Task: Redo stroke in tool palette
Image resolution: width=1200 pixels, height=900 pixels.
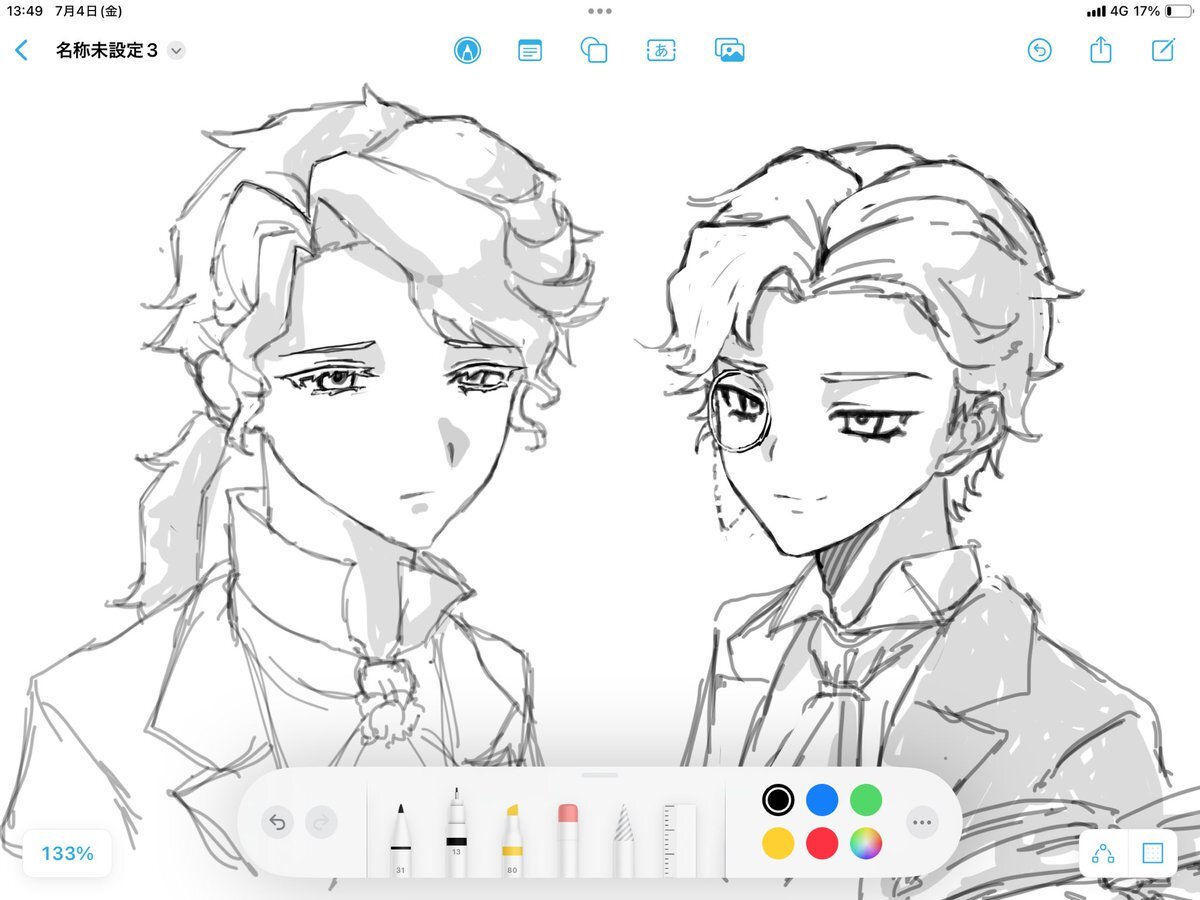Action: (x=321, y=822)
